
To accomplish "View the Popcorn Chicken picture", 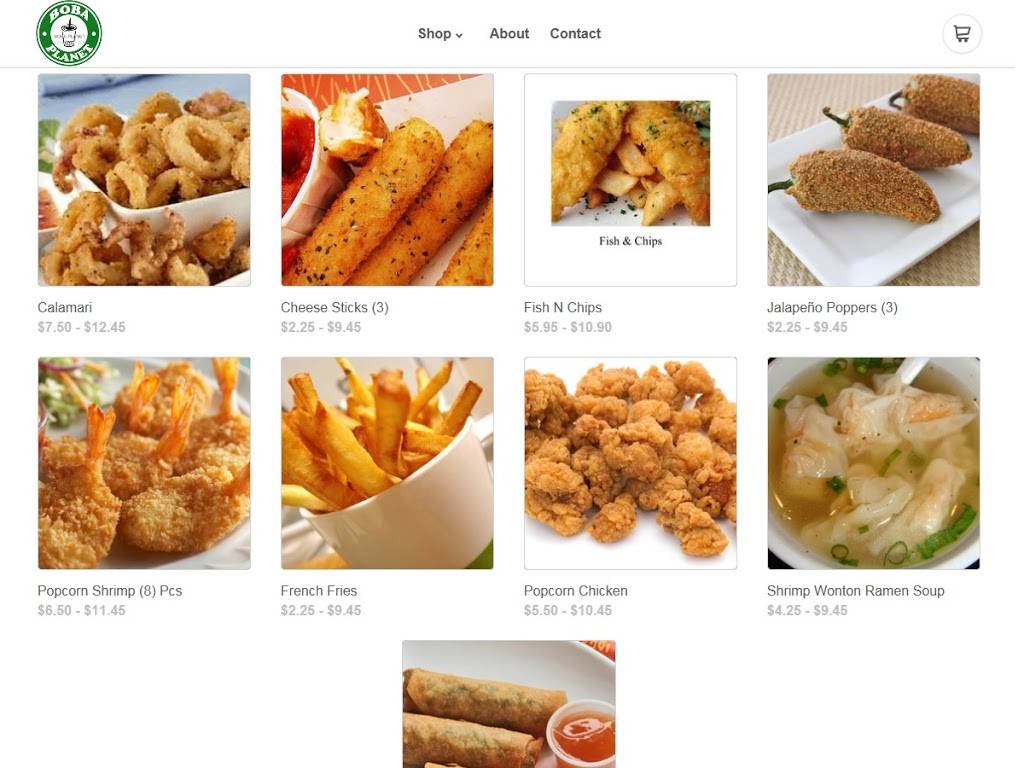I will pyautogui.click(x=630, y=463).
